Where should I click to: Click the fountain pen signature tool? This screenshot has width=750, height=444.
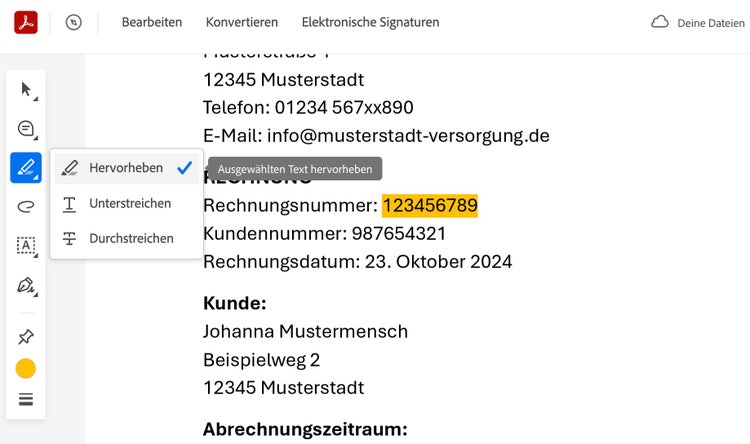coord(26,286)
